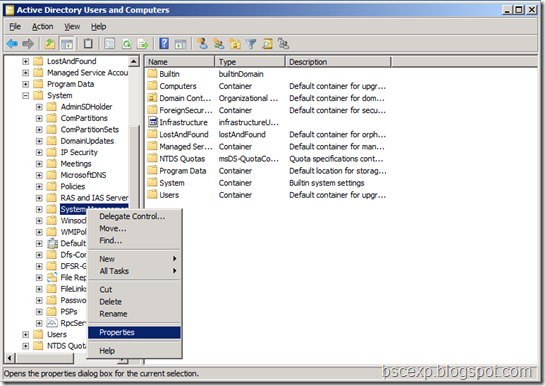Click the RpcServices icon in tree

point(52,323)
